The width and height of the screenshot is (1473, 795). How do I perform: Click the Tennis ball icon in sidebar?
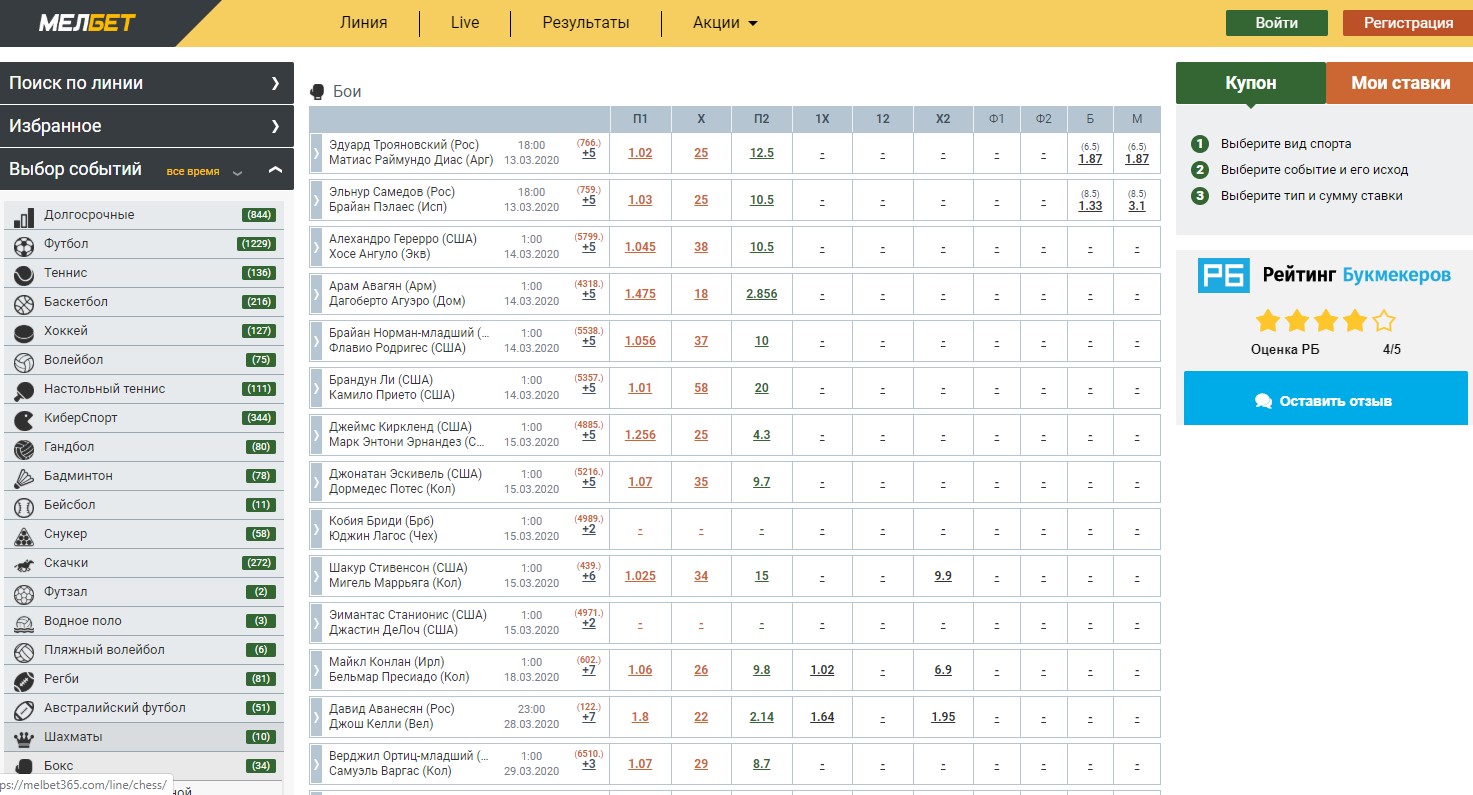coord(24,273)
